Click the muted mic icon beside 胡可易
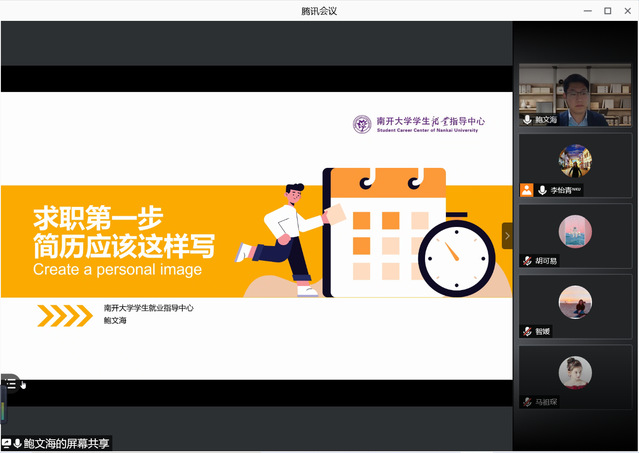639x453 pixels. (527, 260)
